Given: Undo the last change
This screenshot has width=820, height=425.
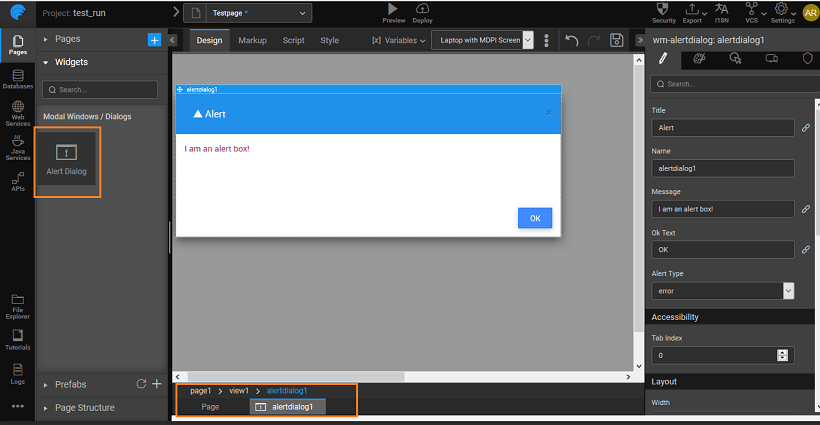Looking at the screenshot, I should 572,41.
